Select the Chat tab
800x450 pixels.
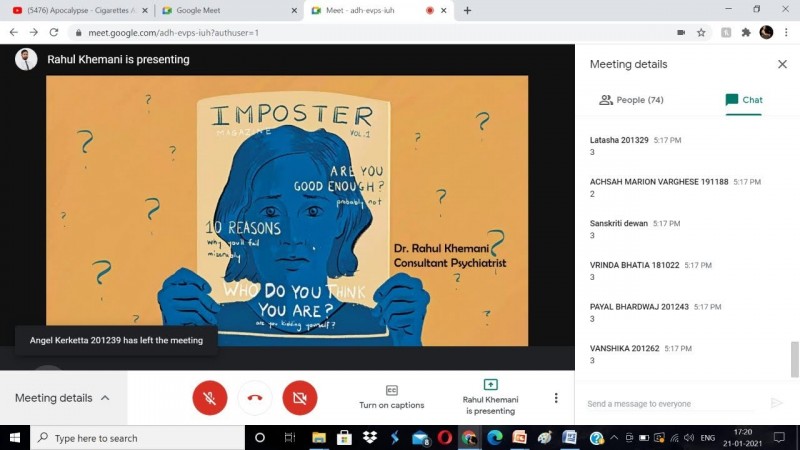[744, 100]
